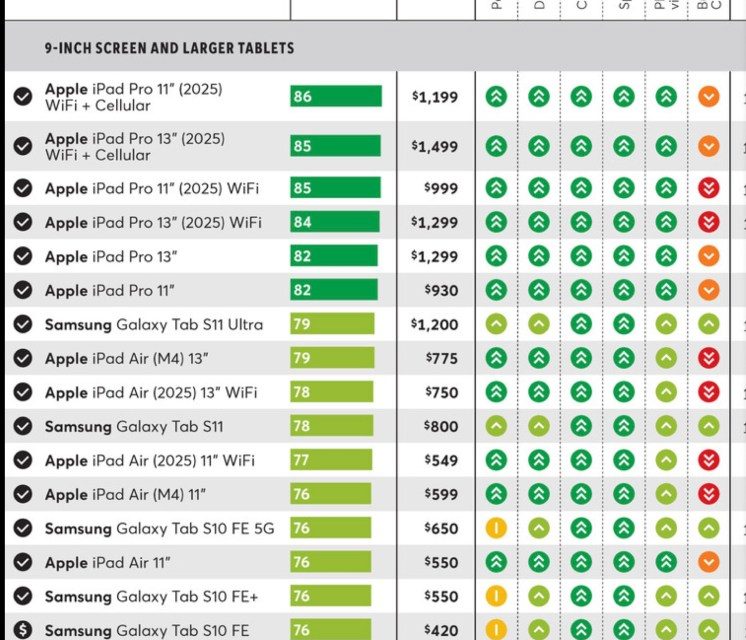Click the checkmark beside Apple iPad Pro 13" (2025) WiFi
This screenshot has width=746, height=640.
tap(23, 222)
